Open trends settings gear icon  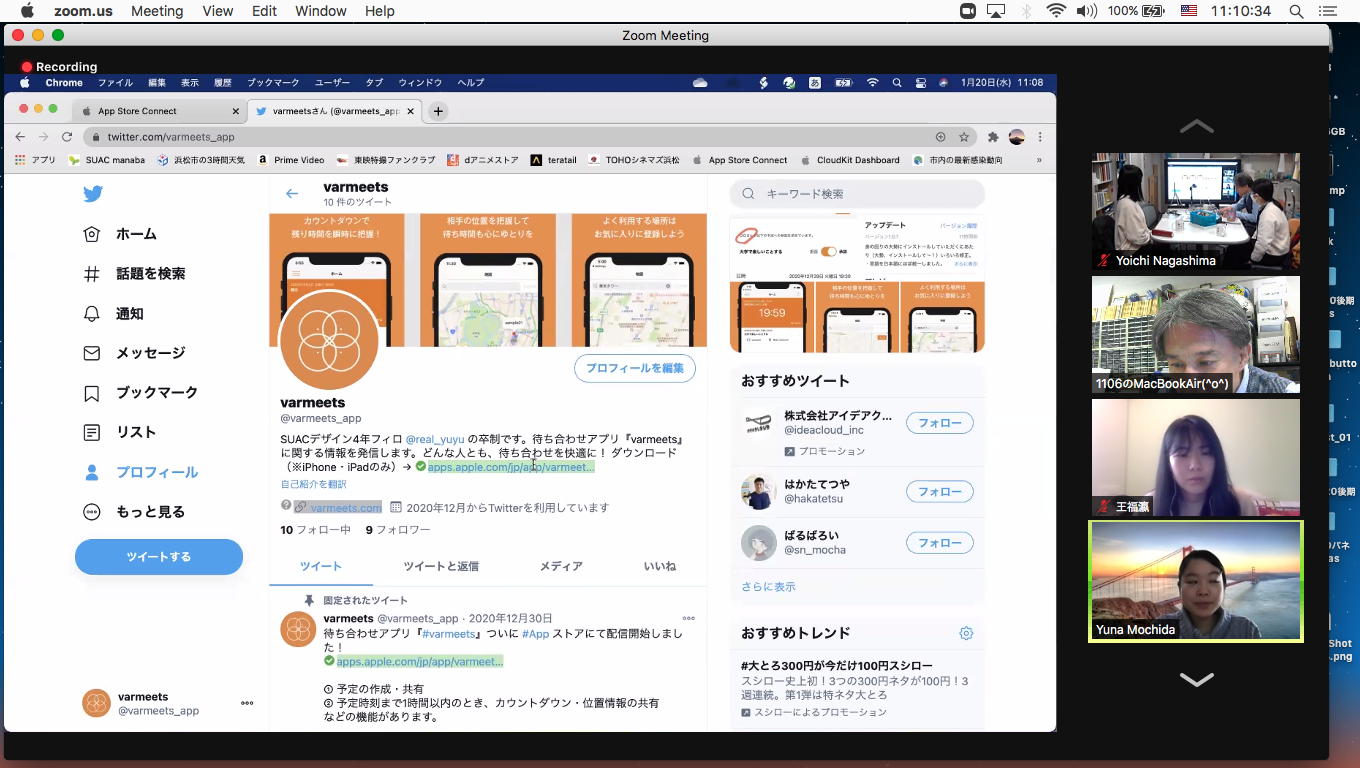point(966,633)
